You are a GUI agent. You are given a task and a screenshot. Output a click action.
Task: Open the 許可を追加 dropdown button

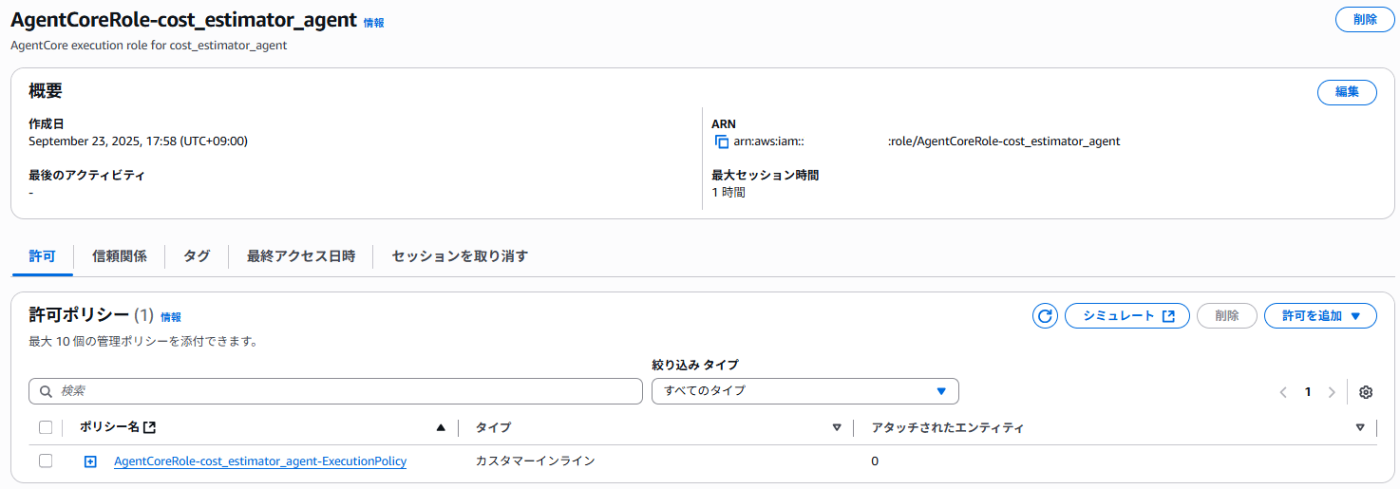[1320, 316]
